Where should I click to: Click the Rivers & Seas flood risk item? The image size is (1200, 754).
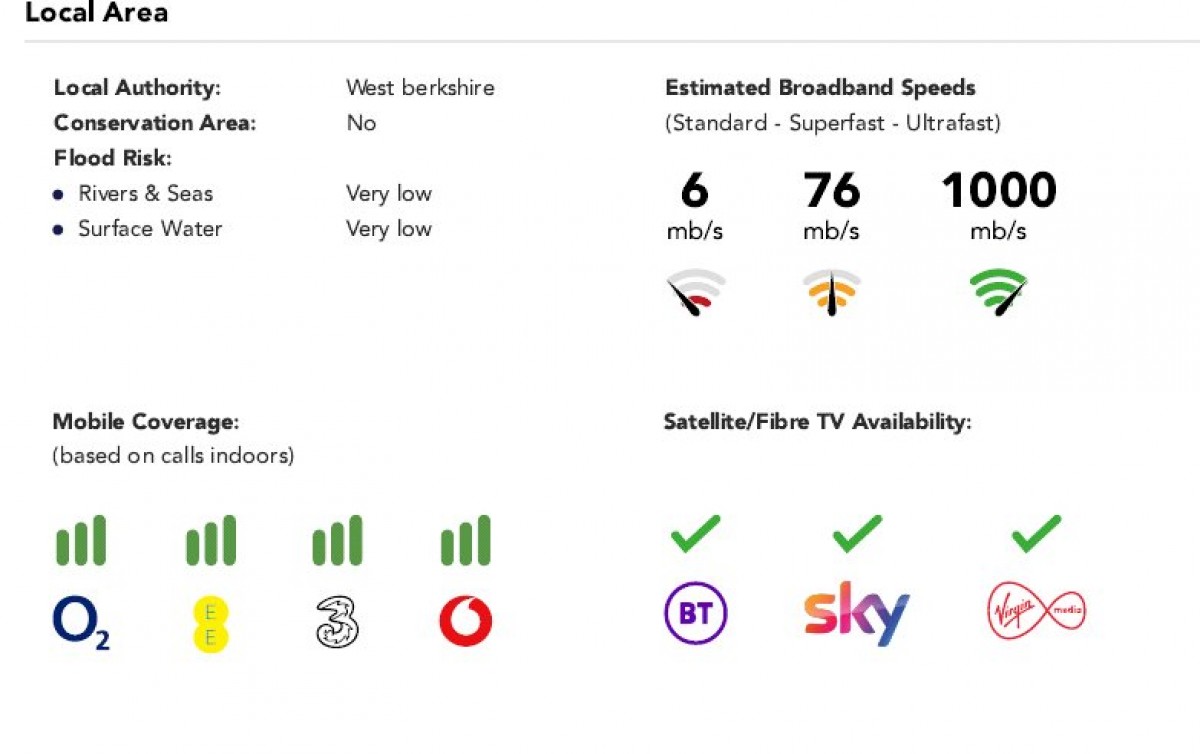pyautogui.click(x=145, y=194)
